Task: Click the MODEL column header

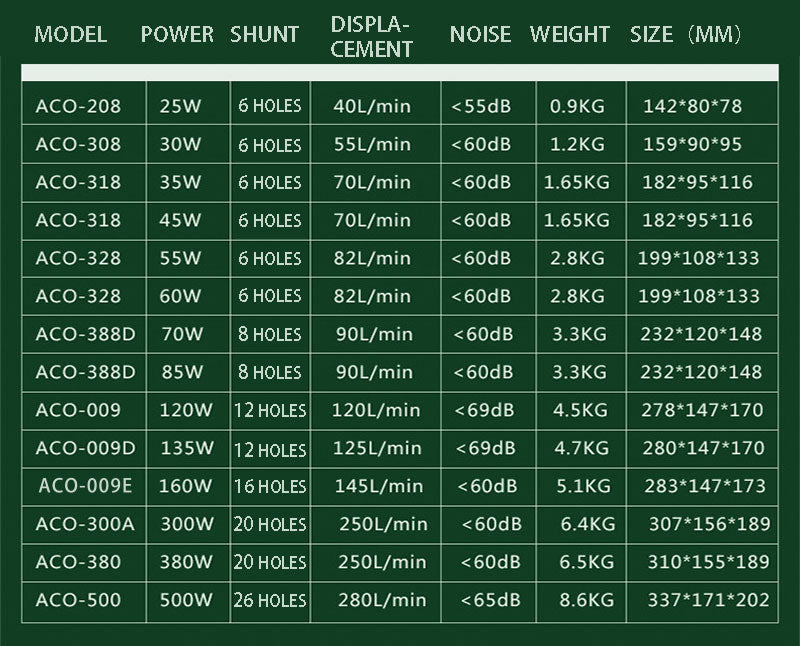Action: (70, 35)
